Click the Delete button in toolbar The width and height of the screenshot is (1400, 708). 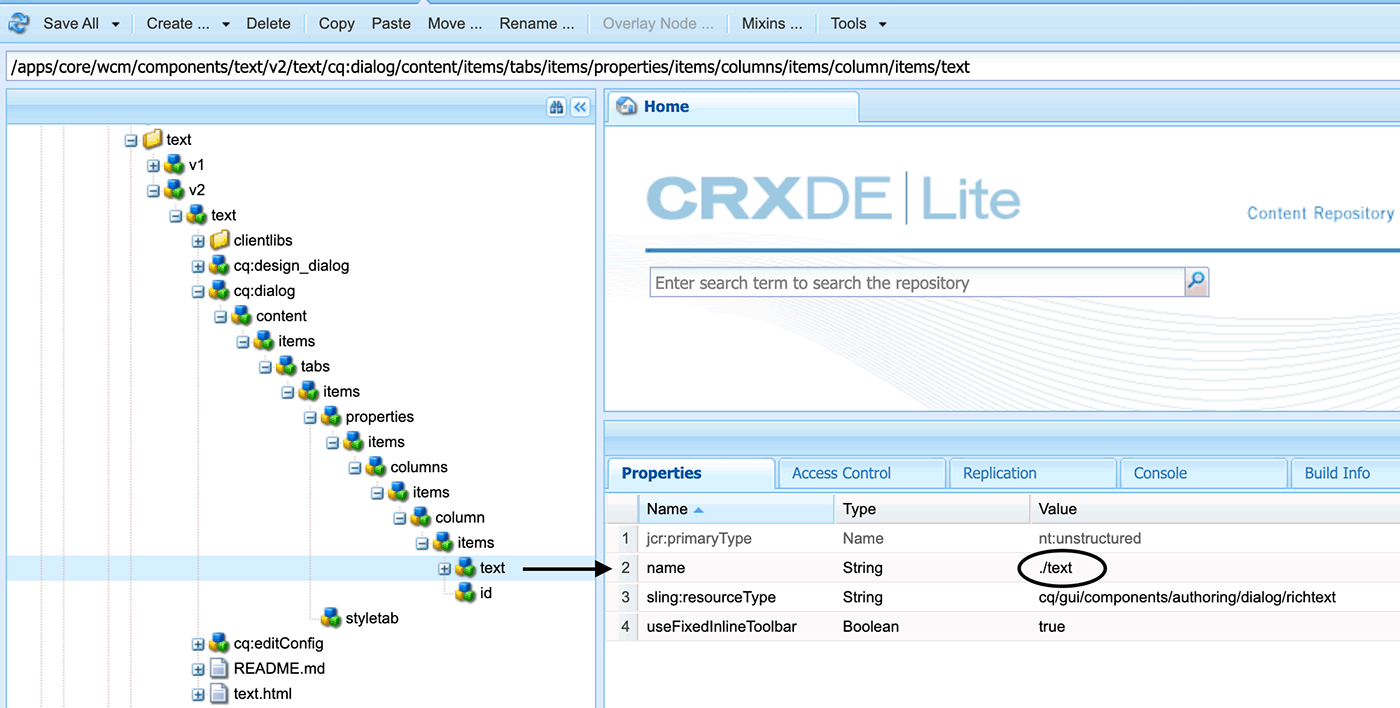[268, 23]
